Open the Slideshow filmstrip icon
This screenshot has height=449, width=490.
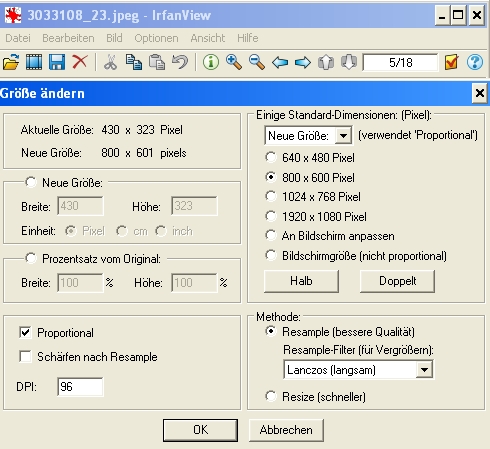coord(34,62)
